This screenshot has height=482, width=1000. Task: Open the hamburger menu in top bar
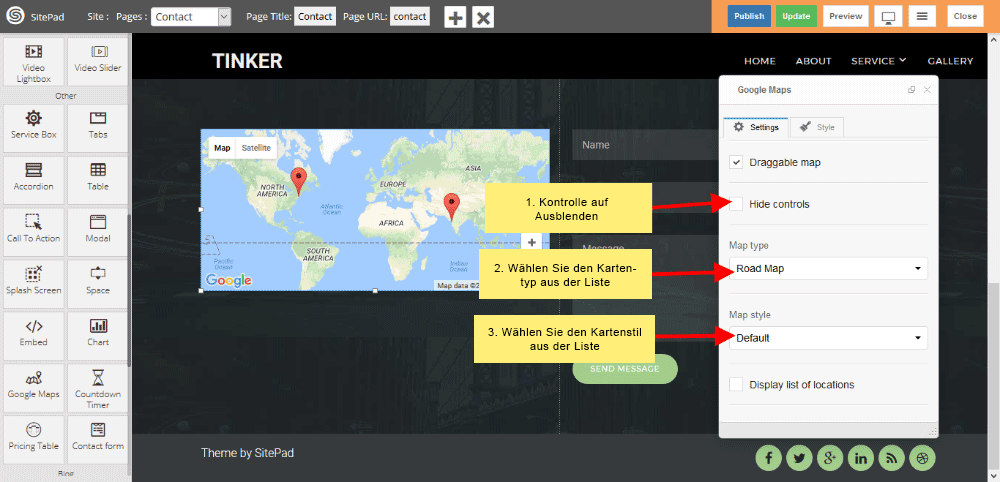click(x=922, y=17)
